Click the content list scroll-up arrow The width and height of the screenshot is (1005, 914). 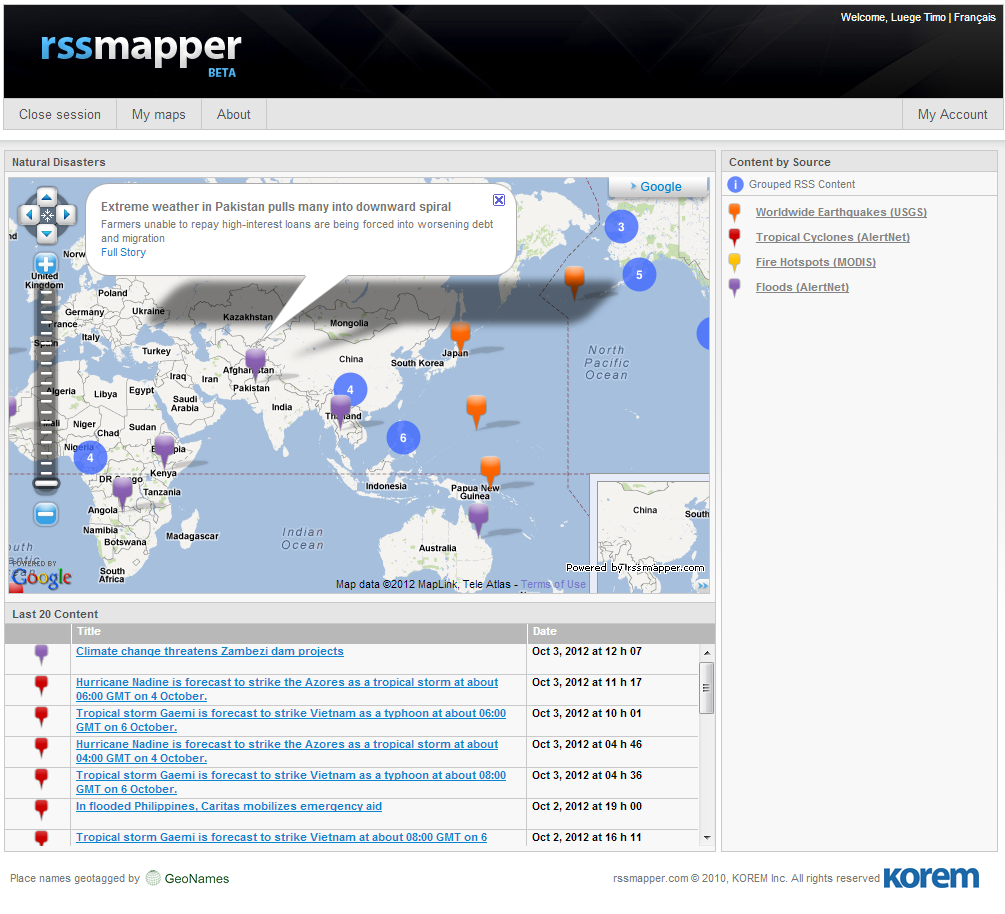[707, 652]
